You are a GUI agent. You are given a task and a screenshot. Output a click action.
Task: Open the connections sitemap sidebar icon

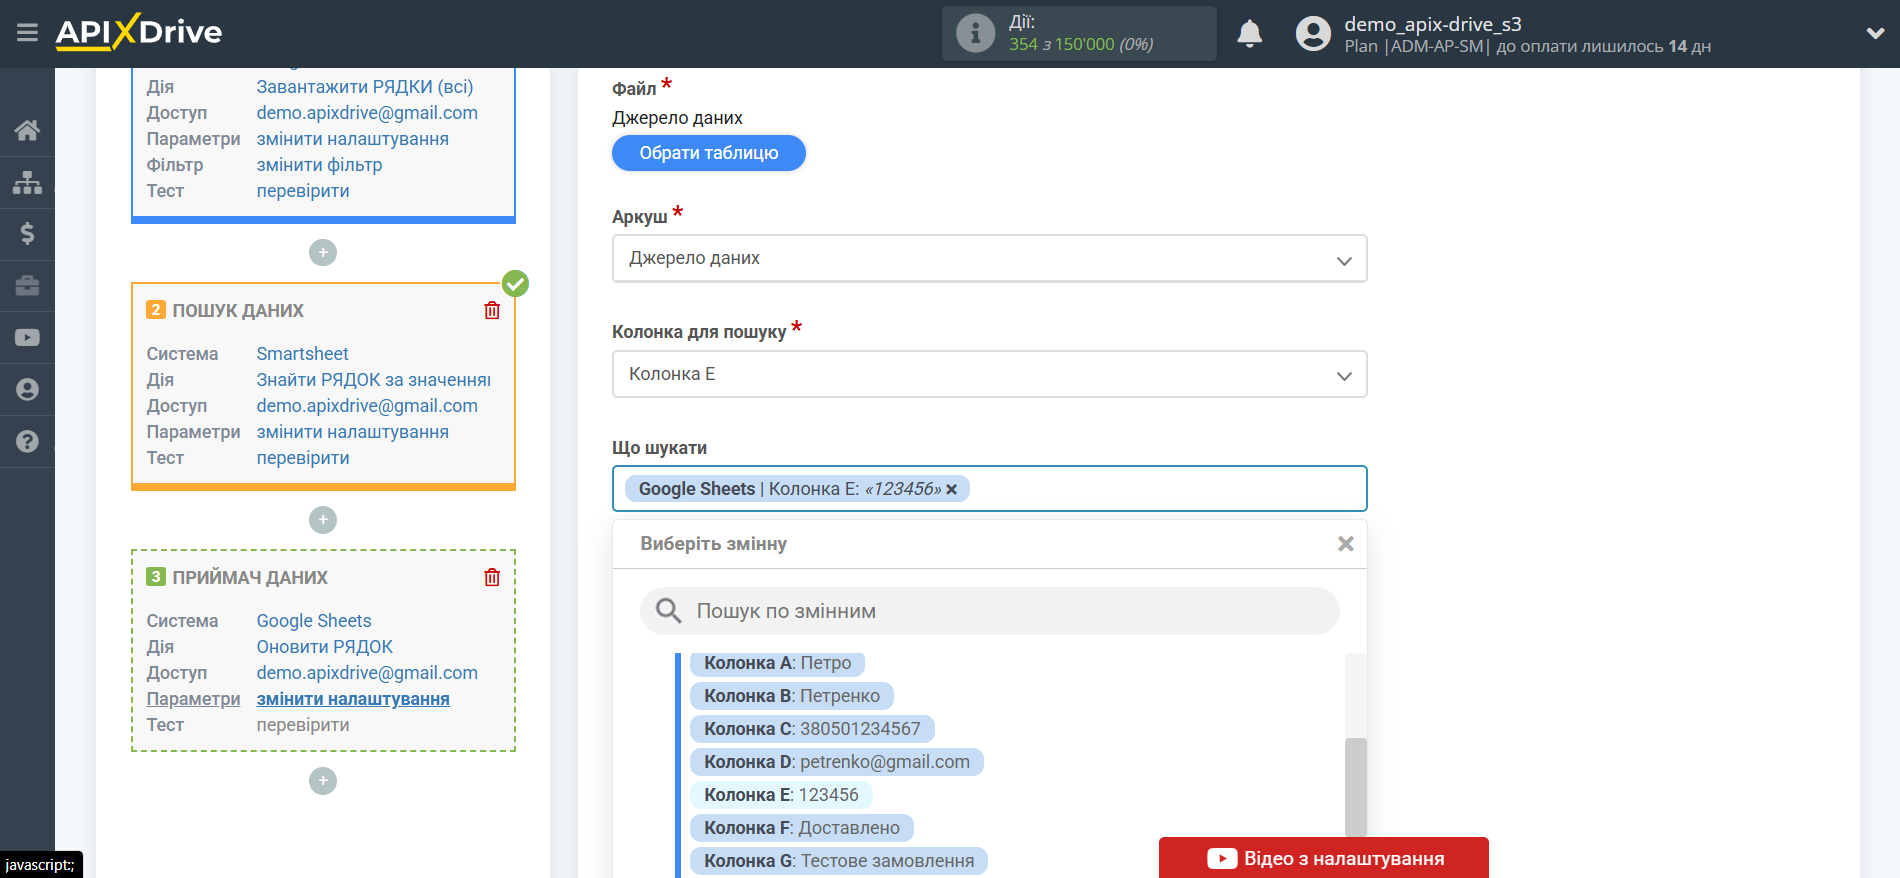pyautogui.click(x=27, y=182)
